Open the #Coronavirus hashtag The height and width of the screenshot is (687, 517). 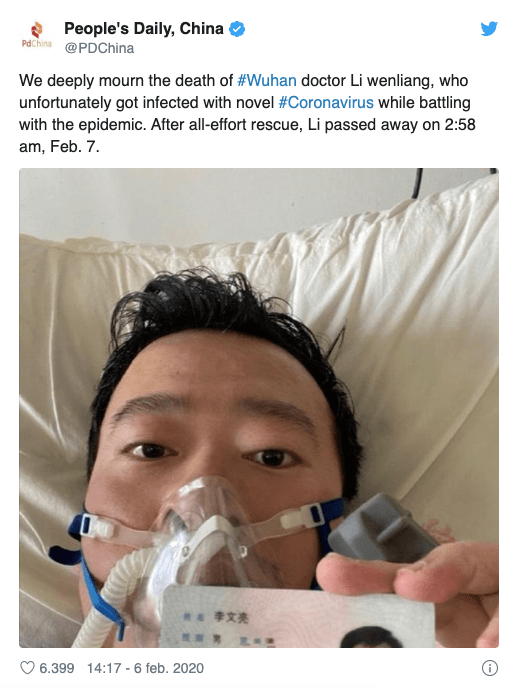pyautogui.click(x=326, y=103)
